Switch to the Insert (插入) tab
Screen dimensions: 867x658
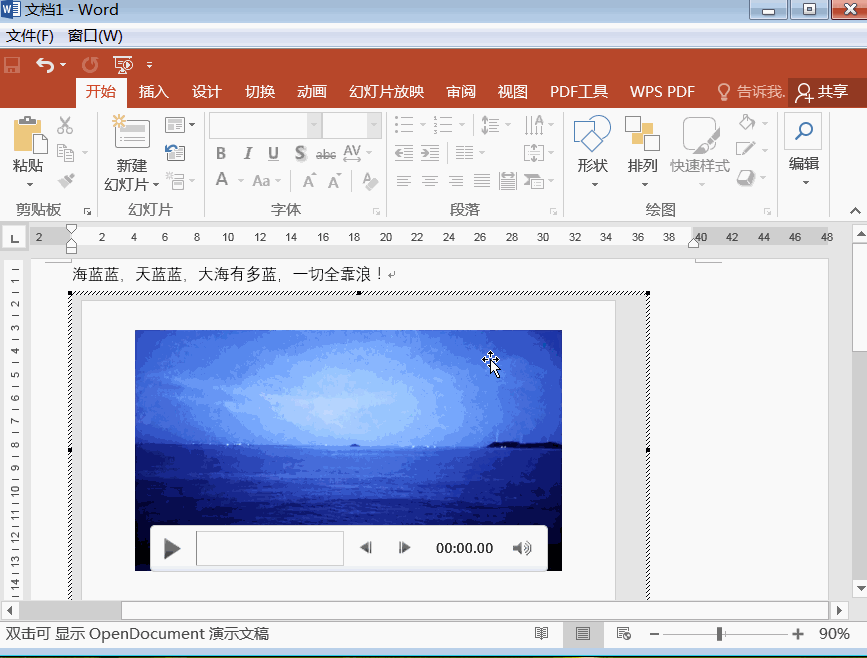[153, 92]
